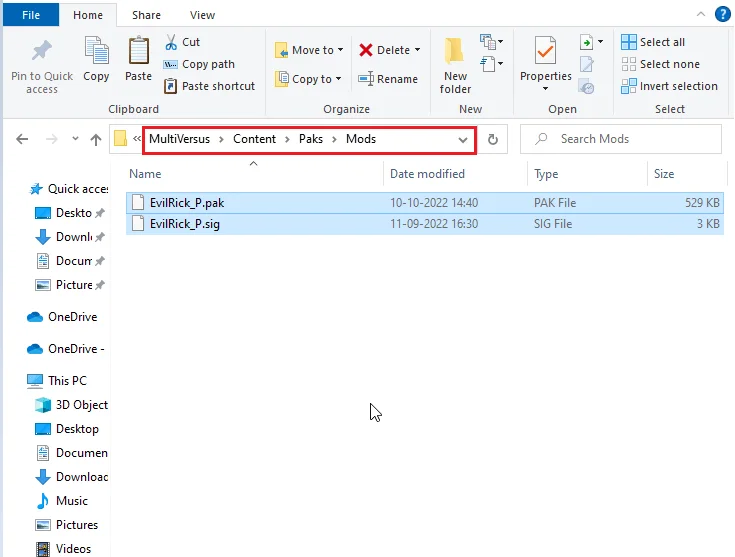Open Pictures under This PC
The image size is (735, 557).
67,525
